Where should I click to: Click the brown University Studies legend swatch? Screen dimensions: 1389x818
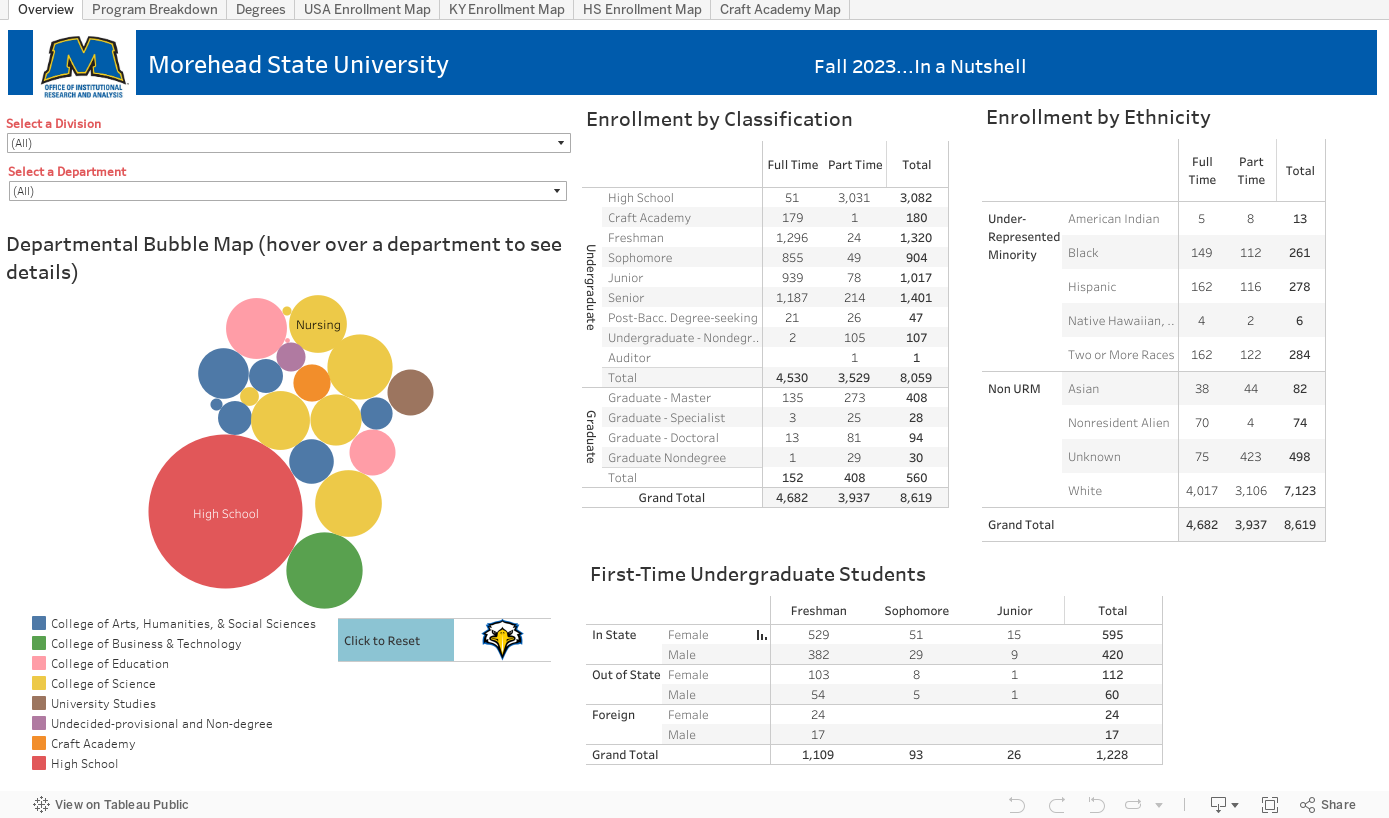click(39, 703)
